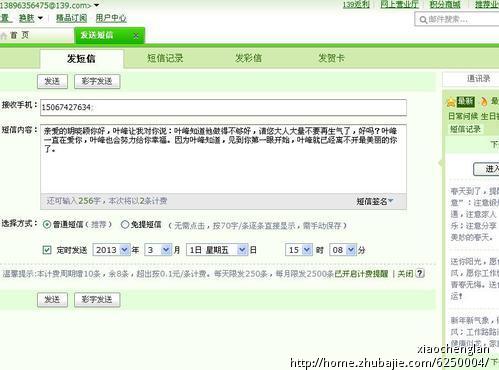Select the 最新 tag in sidebar
Image resolution: width=499 pixels, height=370 pixels.
(x=466, y=101)
